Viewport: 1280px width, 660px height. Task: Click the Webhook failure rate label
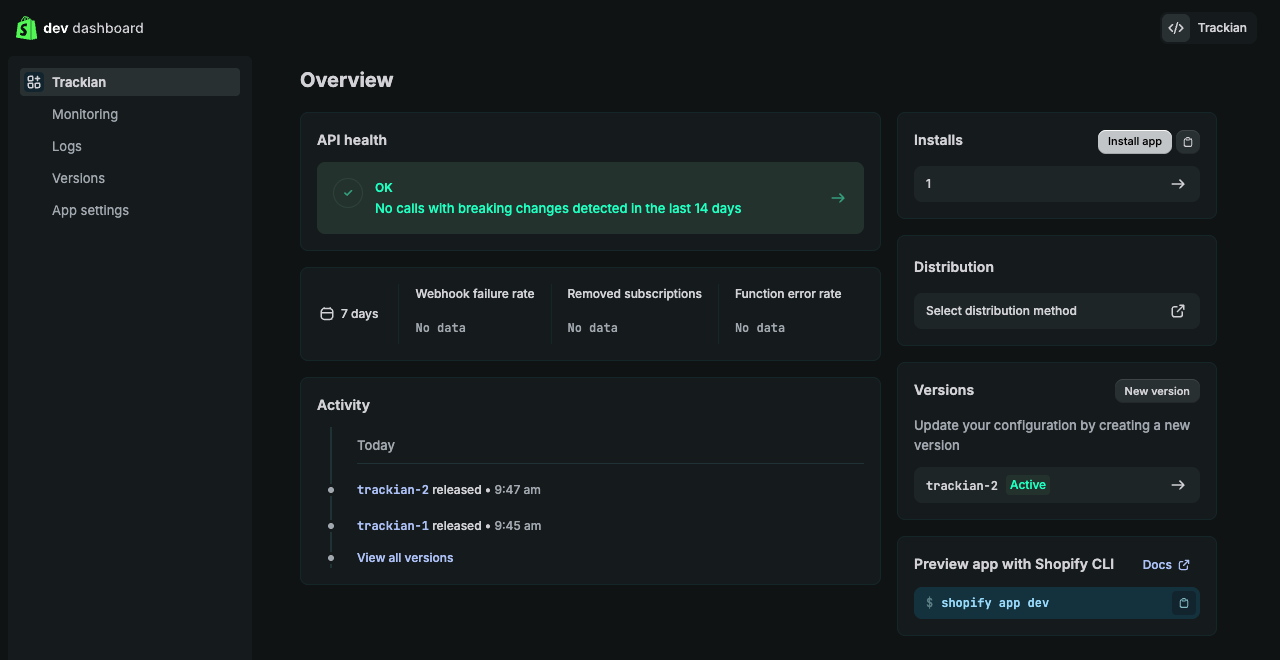pyautogui.click(x=475, y=294)
